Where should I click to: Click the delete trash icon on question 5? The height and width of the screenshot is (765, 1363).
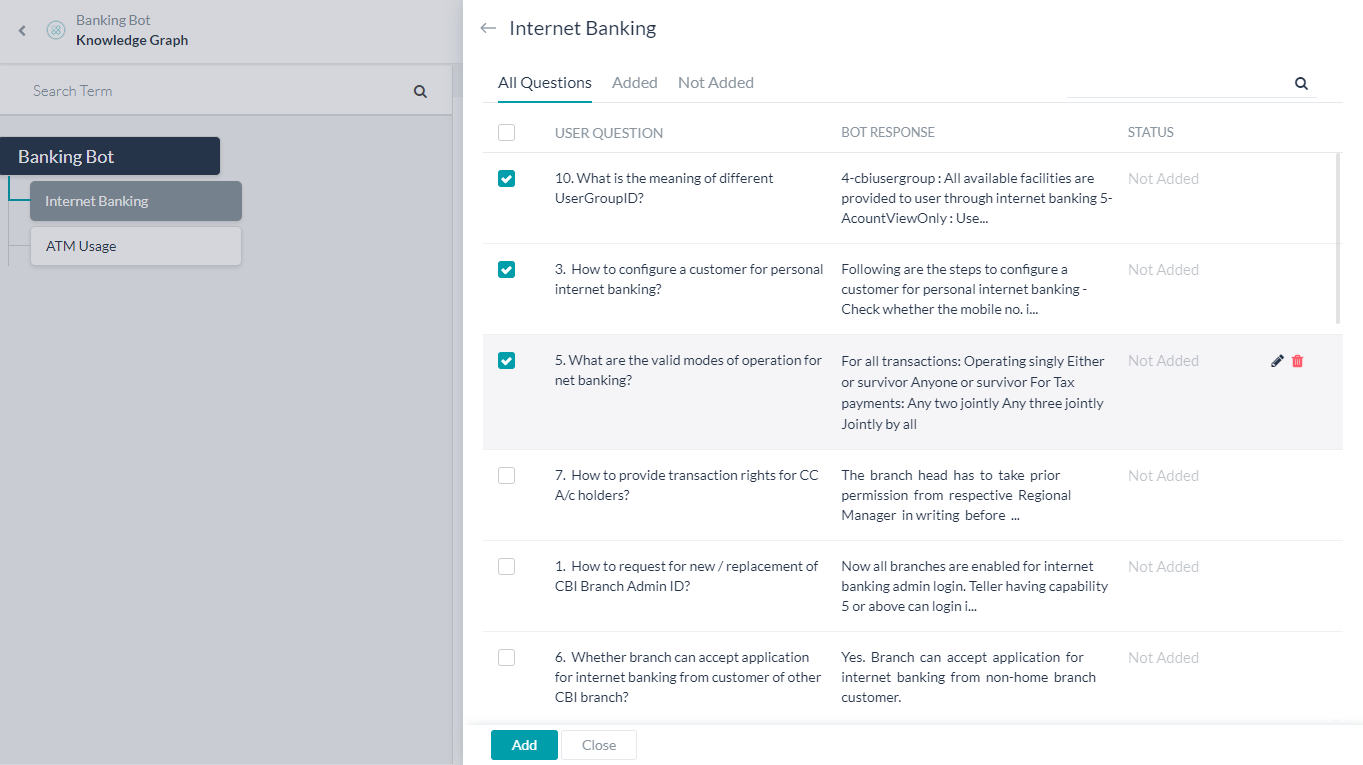pyautogui.click(x=1298, y=360)
